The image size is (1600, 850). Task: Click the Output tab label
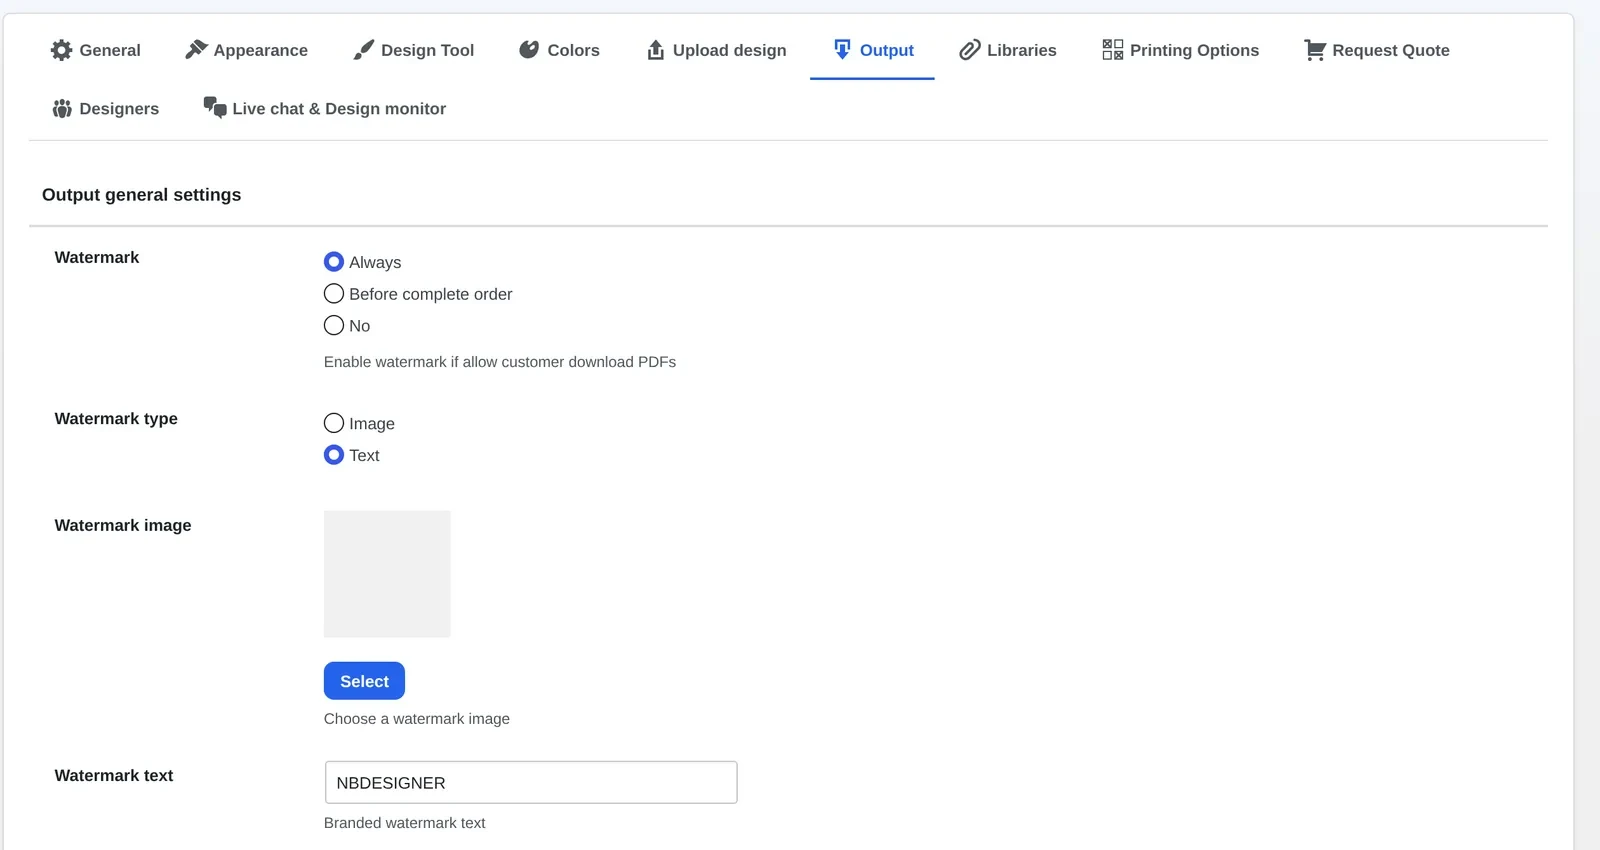[887, 50]
